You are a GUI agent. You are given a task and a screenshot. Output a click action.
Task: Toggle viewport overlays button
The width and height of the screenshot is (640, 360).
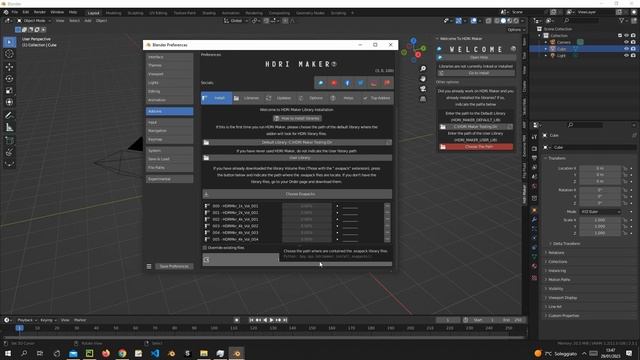coord(473,20)
